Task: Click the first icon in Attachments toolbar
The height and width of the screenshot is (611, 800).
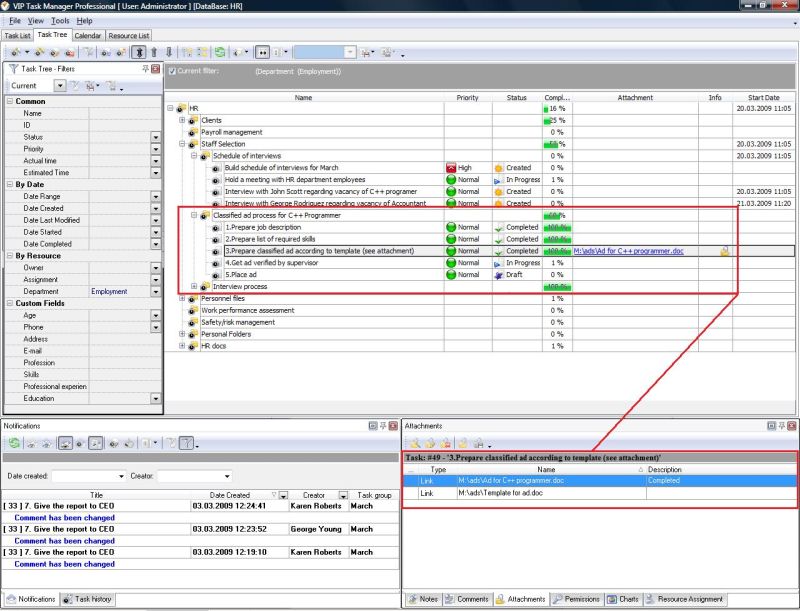Action: (413, 443)
